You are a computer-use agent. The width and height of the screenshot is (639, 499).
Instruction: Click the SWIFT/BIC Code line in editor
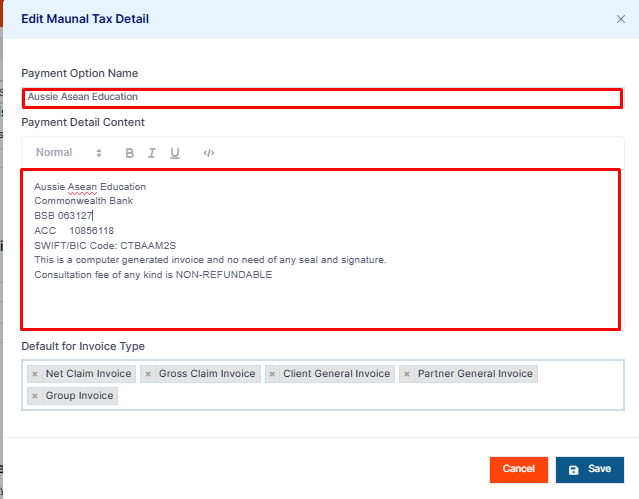[x=105, y=246]
